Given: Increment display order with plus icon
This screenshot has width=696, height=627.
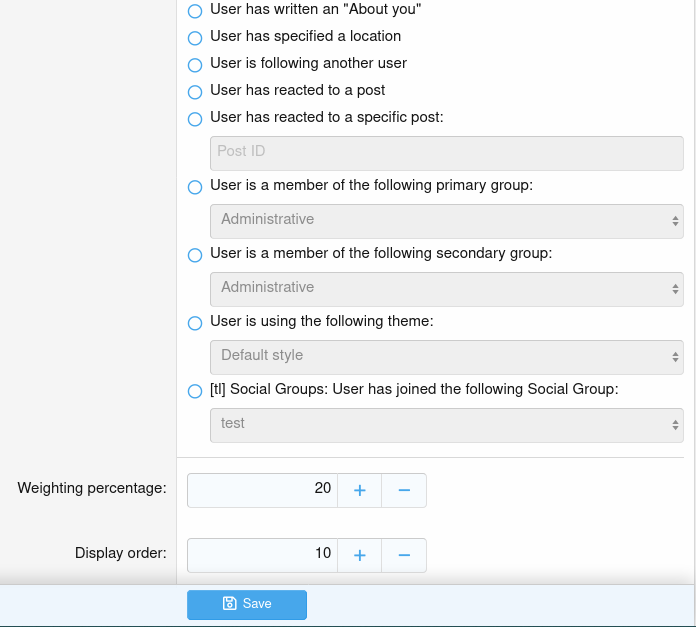Looking at the screenshot, I should tap(360, 555).
